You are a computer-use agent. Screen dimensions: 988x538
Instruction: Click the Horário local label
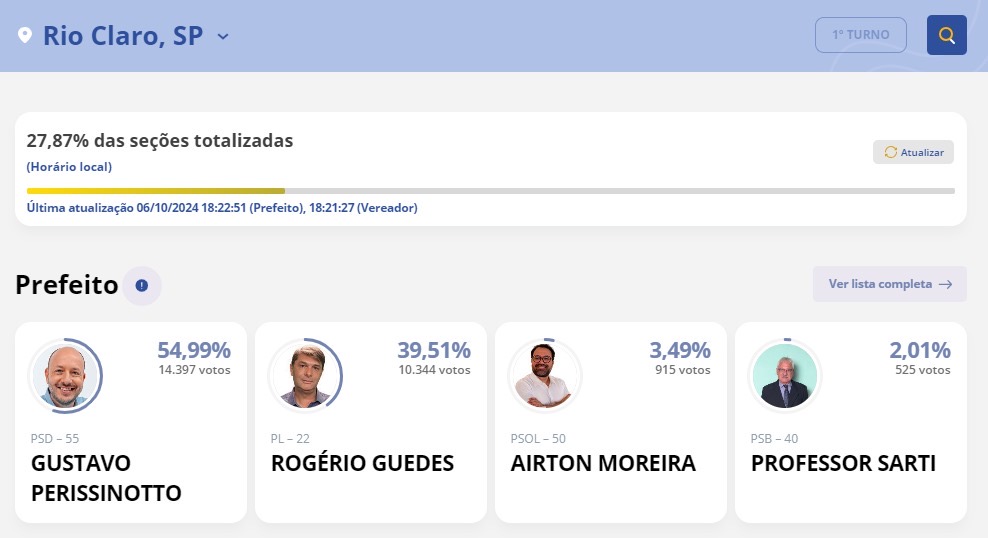click(x=69, y=167)
